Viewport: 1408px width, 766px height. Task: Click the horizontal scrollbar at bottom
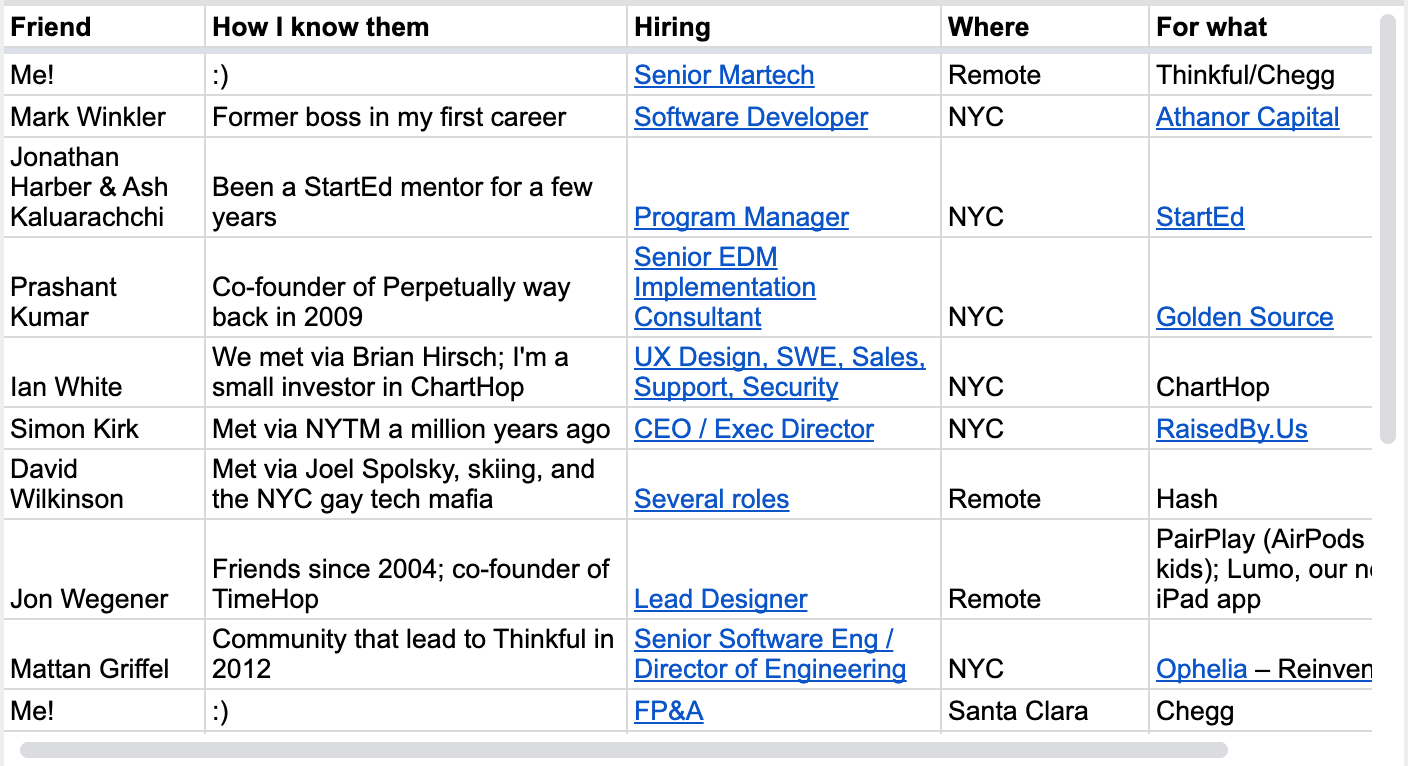coord(624,750)
